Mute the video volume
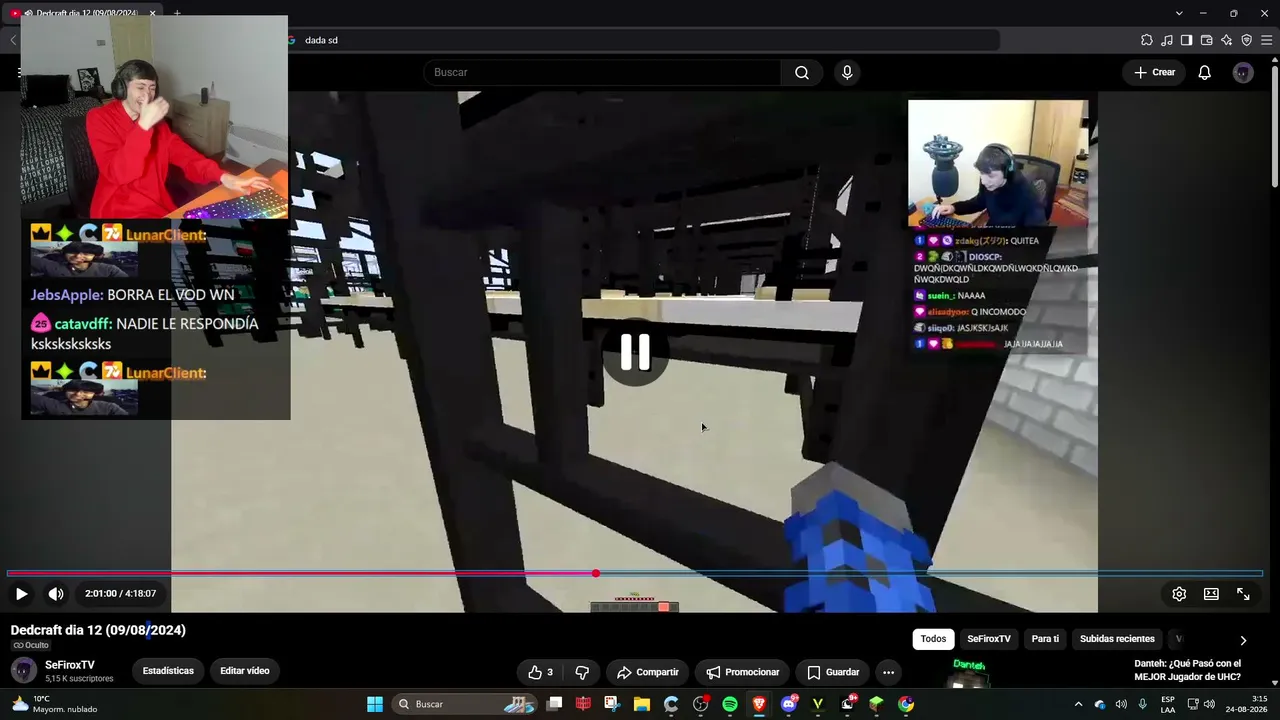Viewport: 1280px width, 720px height. coord(56,594)
